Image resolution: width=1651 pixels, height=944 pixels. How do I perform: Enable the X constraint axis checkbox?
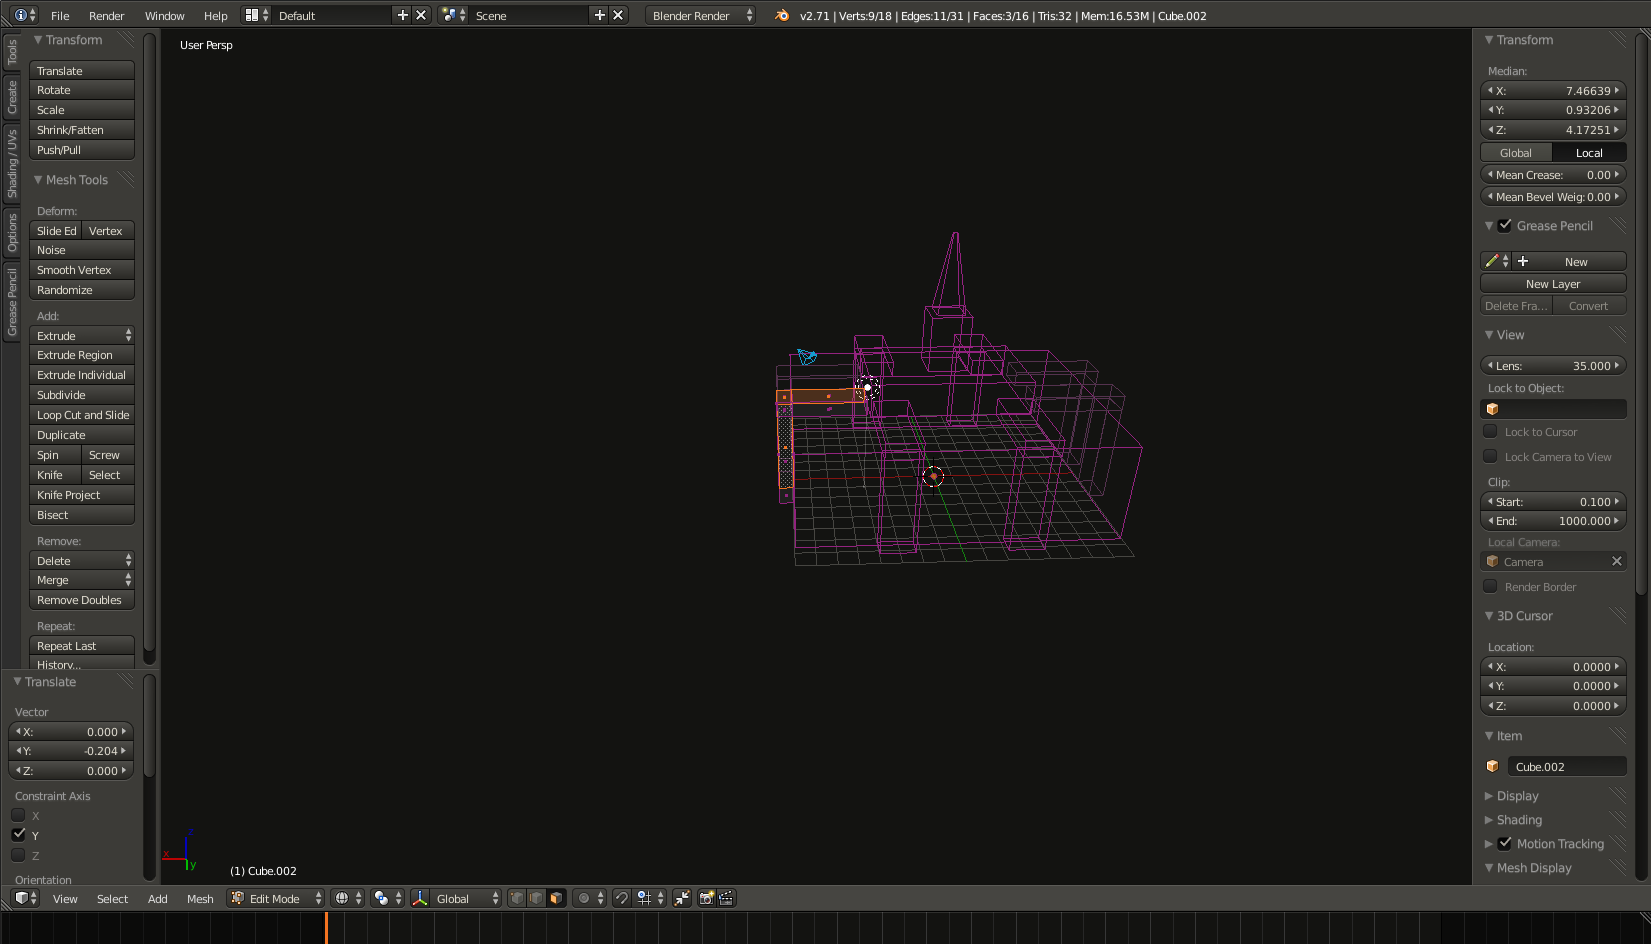coord(19,815)
